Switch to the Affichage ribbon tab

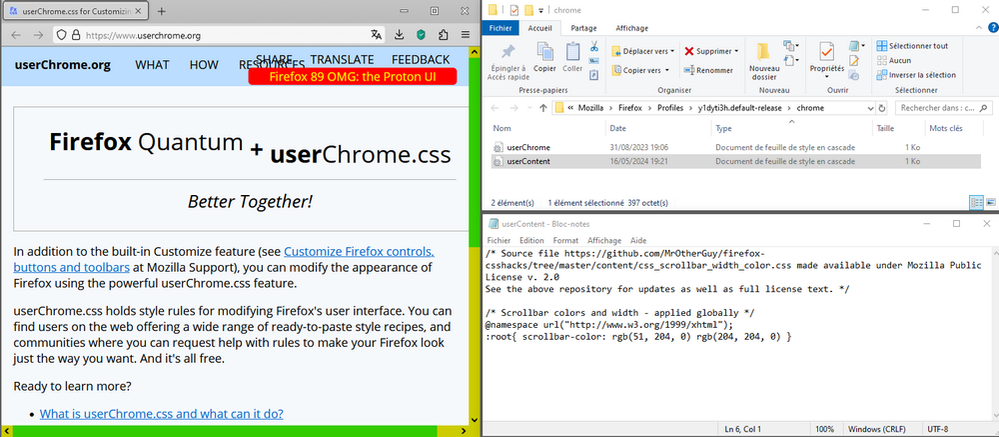point(631,28)
